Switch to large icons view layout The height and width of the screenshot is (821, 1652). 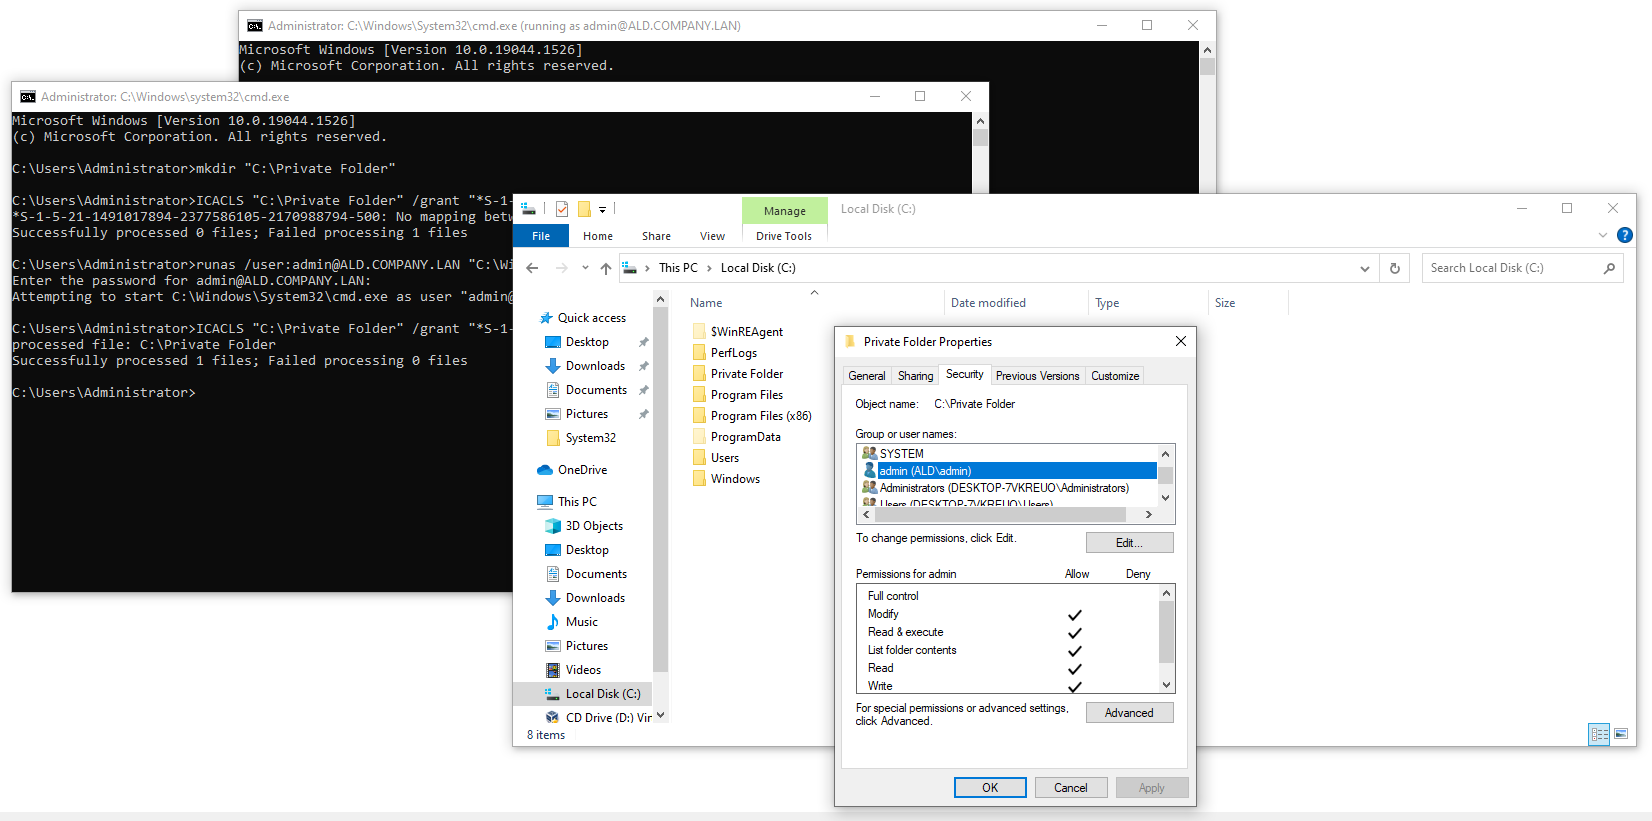[1620, 734]
